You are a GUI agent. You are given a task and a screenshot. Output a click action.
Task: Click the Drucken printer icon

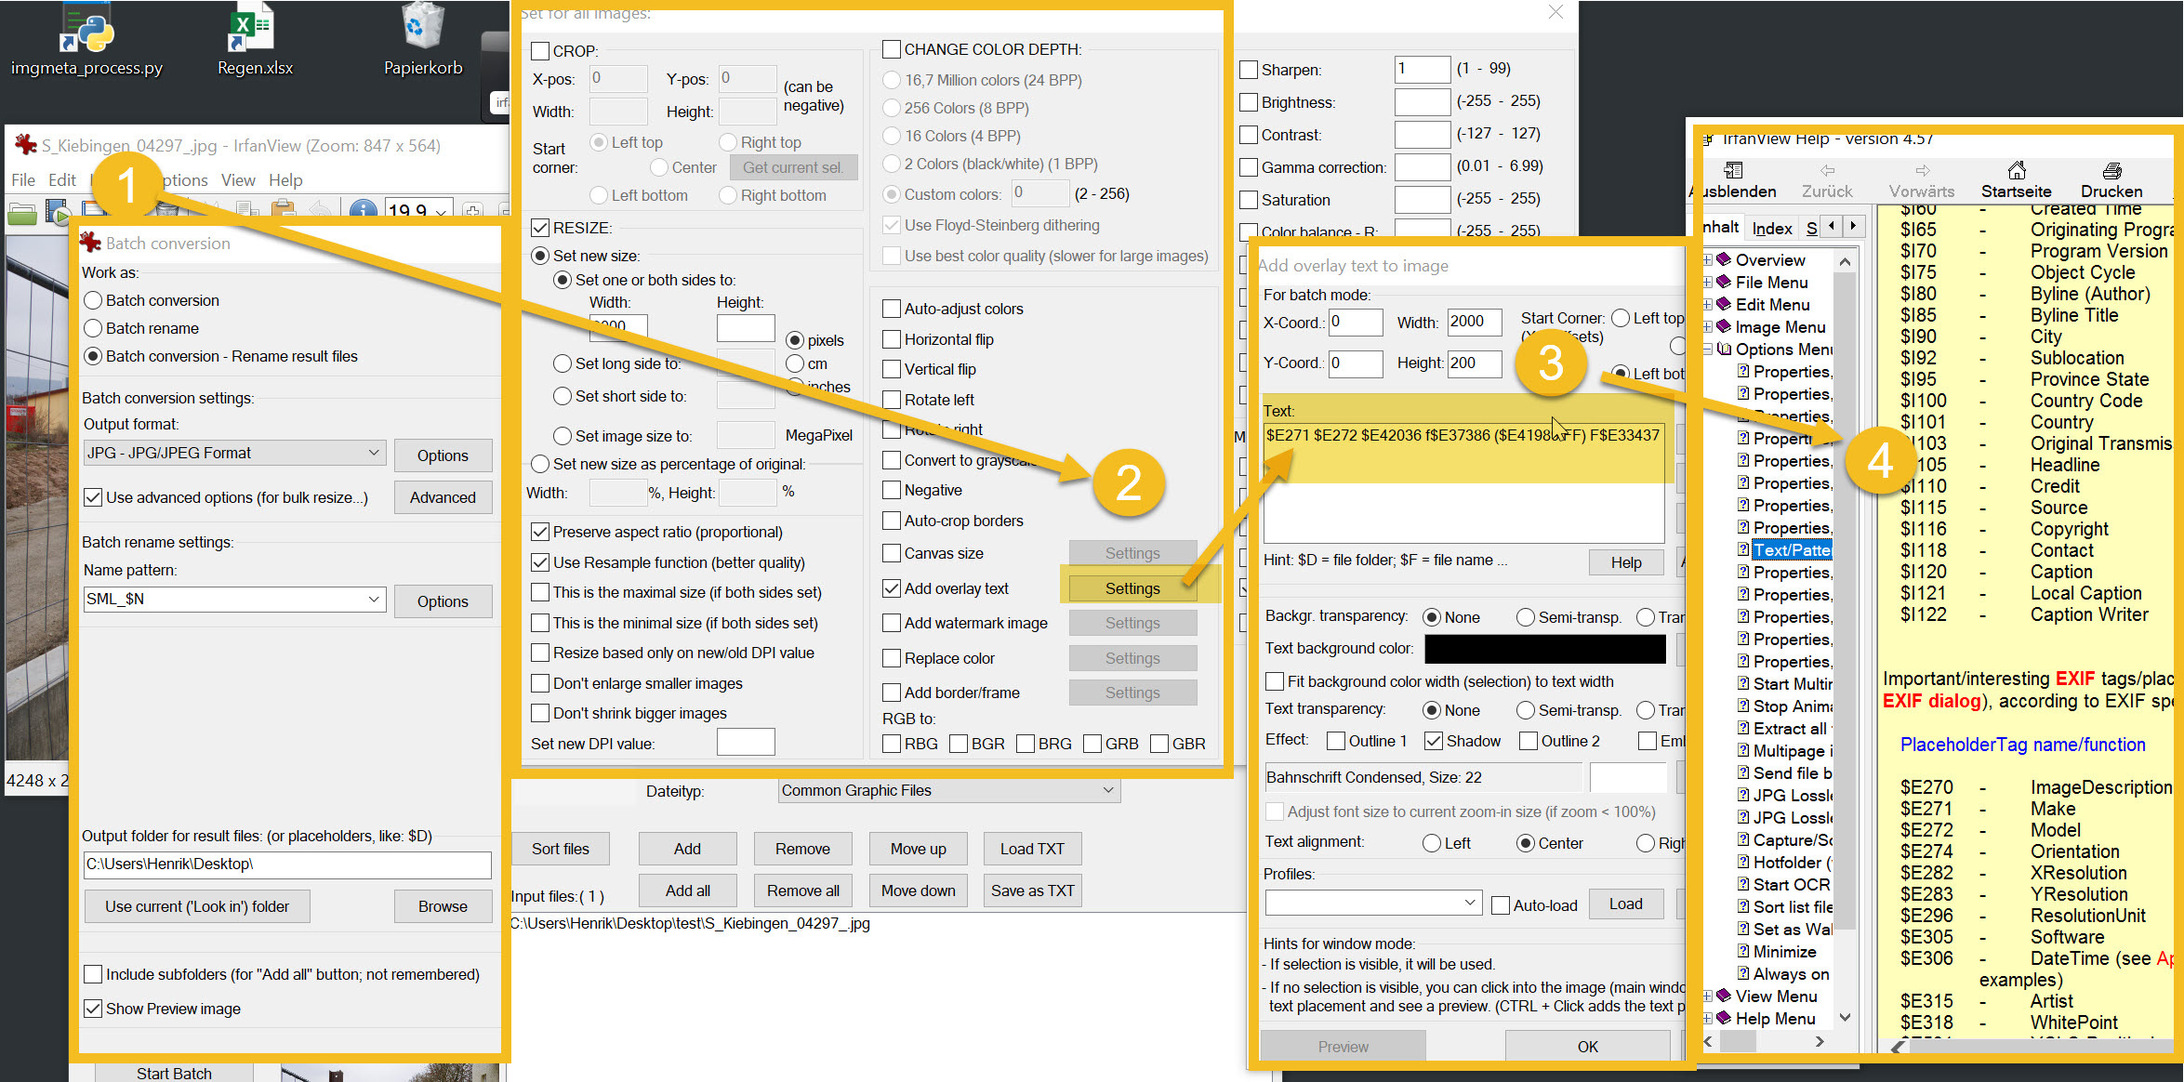click(2111, 170)
